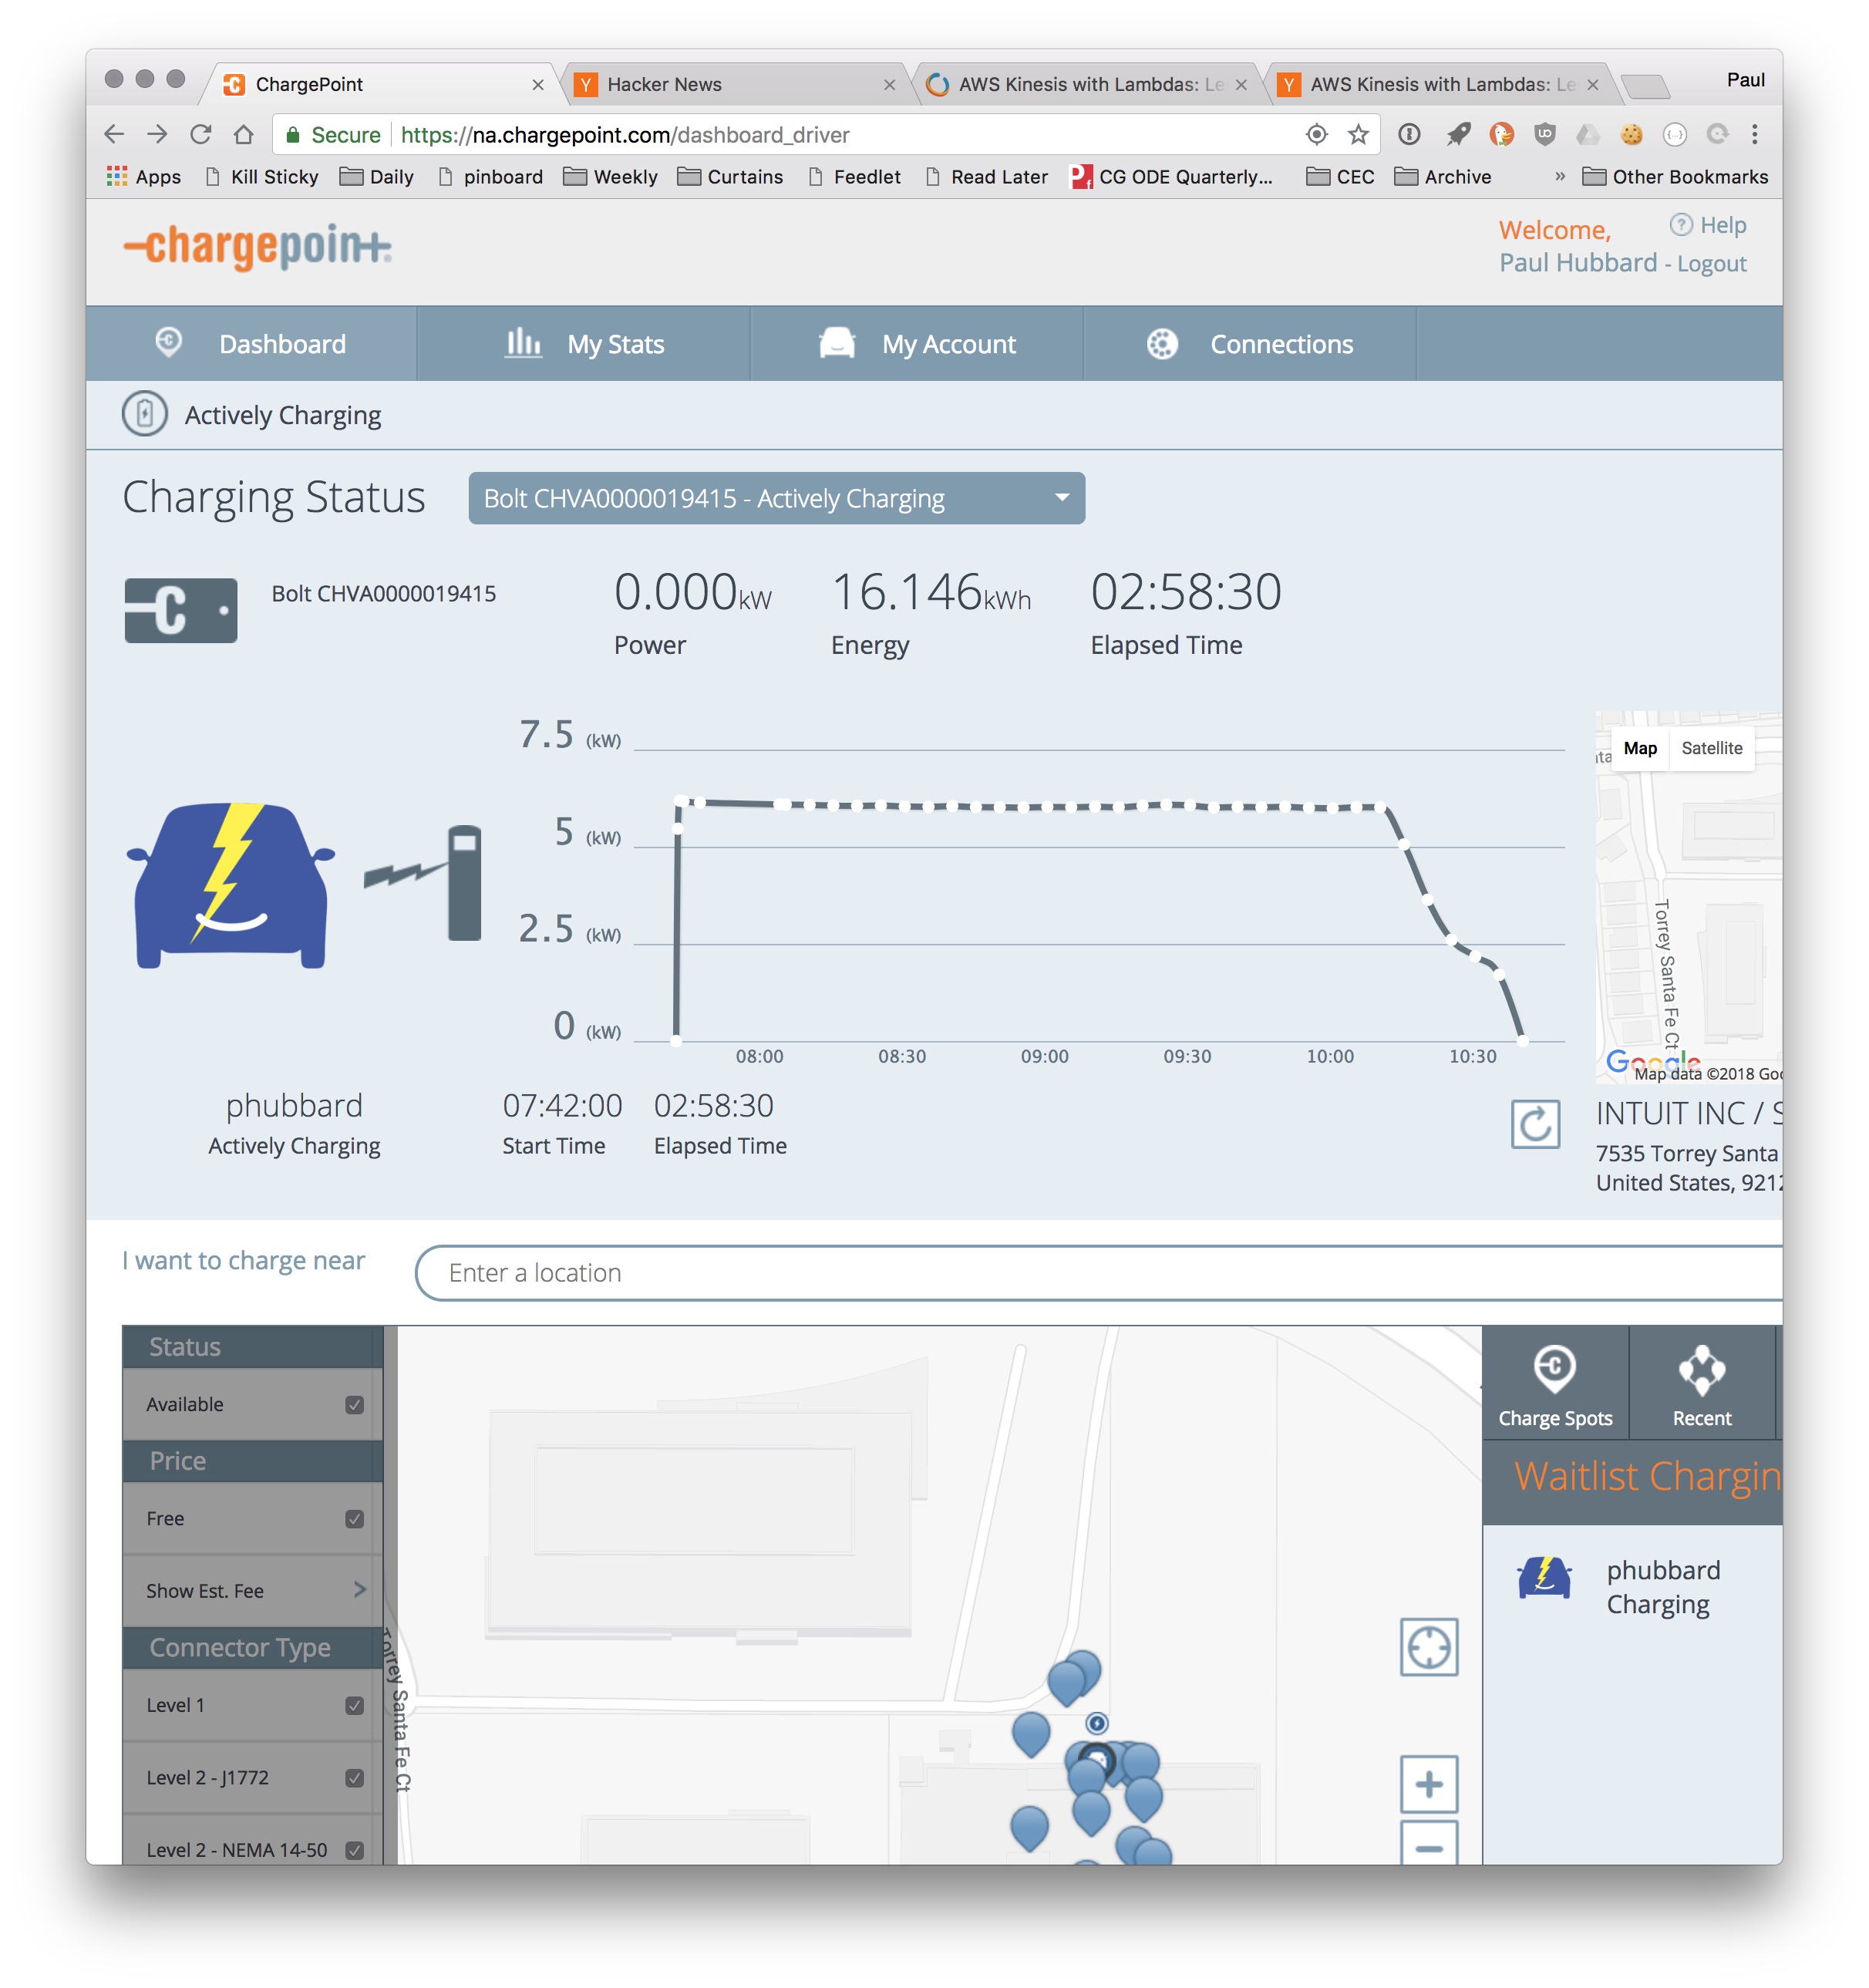Go to the Connections tab
This screenshot has width=1869, height=1988.
(x=1250, y=344)
